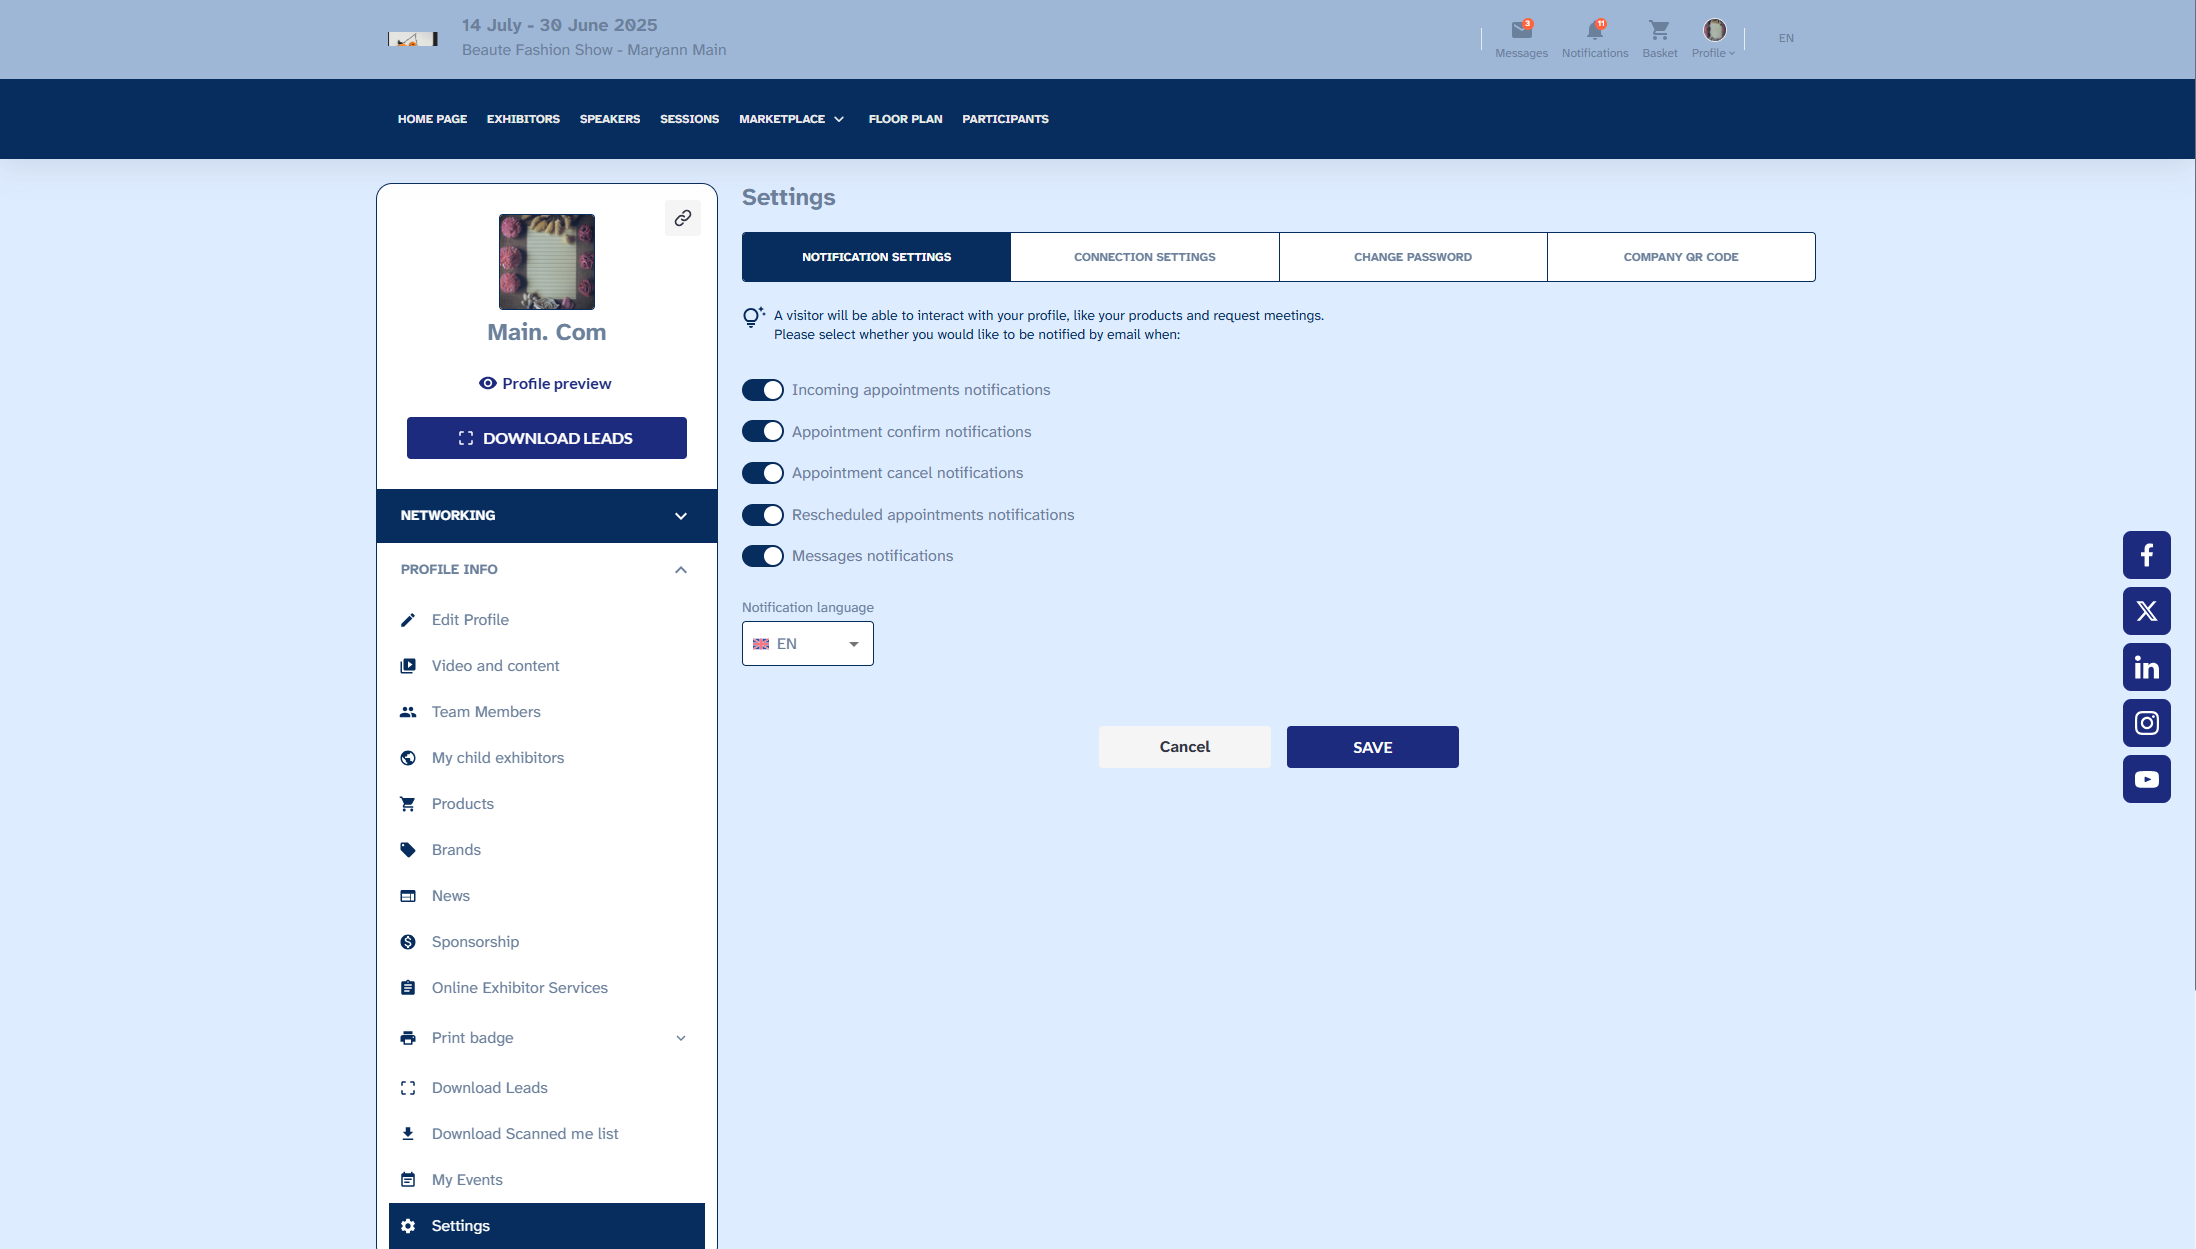This screenshot has width=2196, height=1249.
Task: Toggle Appointment cancel notifications switch
Action: (x=763, y=473)
